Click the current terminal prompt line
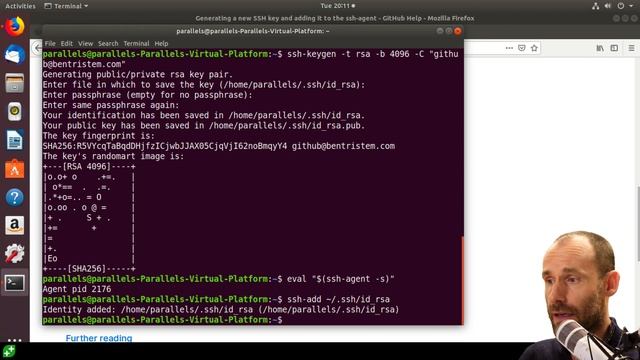Viewport: 640px width, 360px height. [x=162, y=320]
